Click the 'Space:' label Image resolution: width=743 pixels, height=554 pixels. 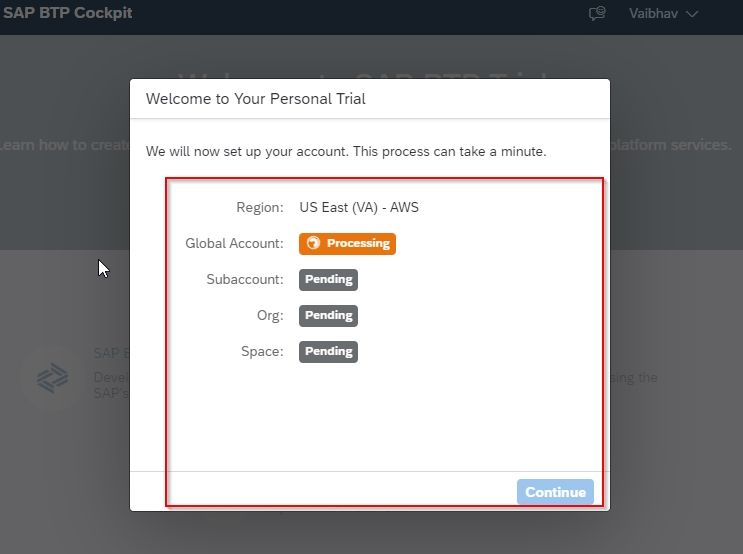click(x=262, y=351)
